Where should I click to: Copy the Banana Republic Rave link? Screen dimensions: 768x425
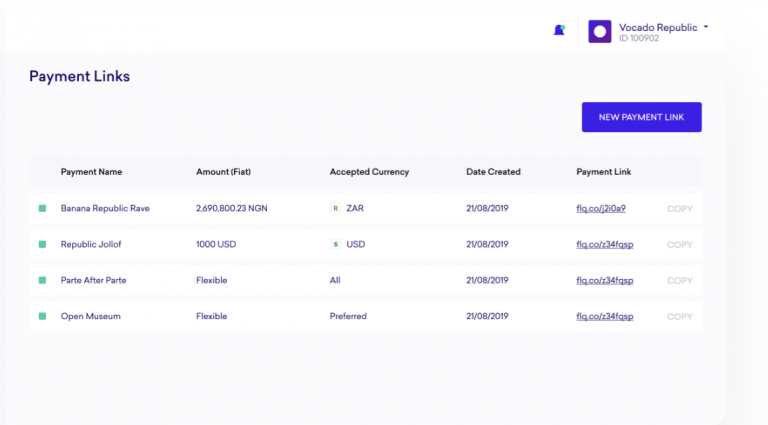tap(680, 209)
